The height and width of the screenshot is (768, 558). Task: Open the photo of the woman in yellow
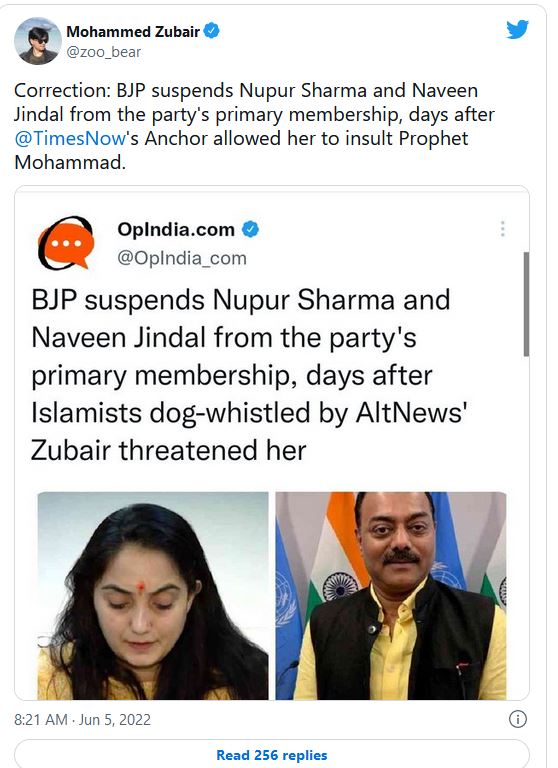(x=153, y=596)
